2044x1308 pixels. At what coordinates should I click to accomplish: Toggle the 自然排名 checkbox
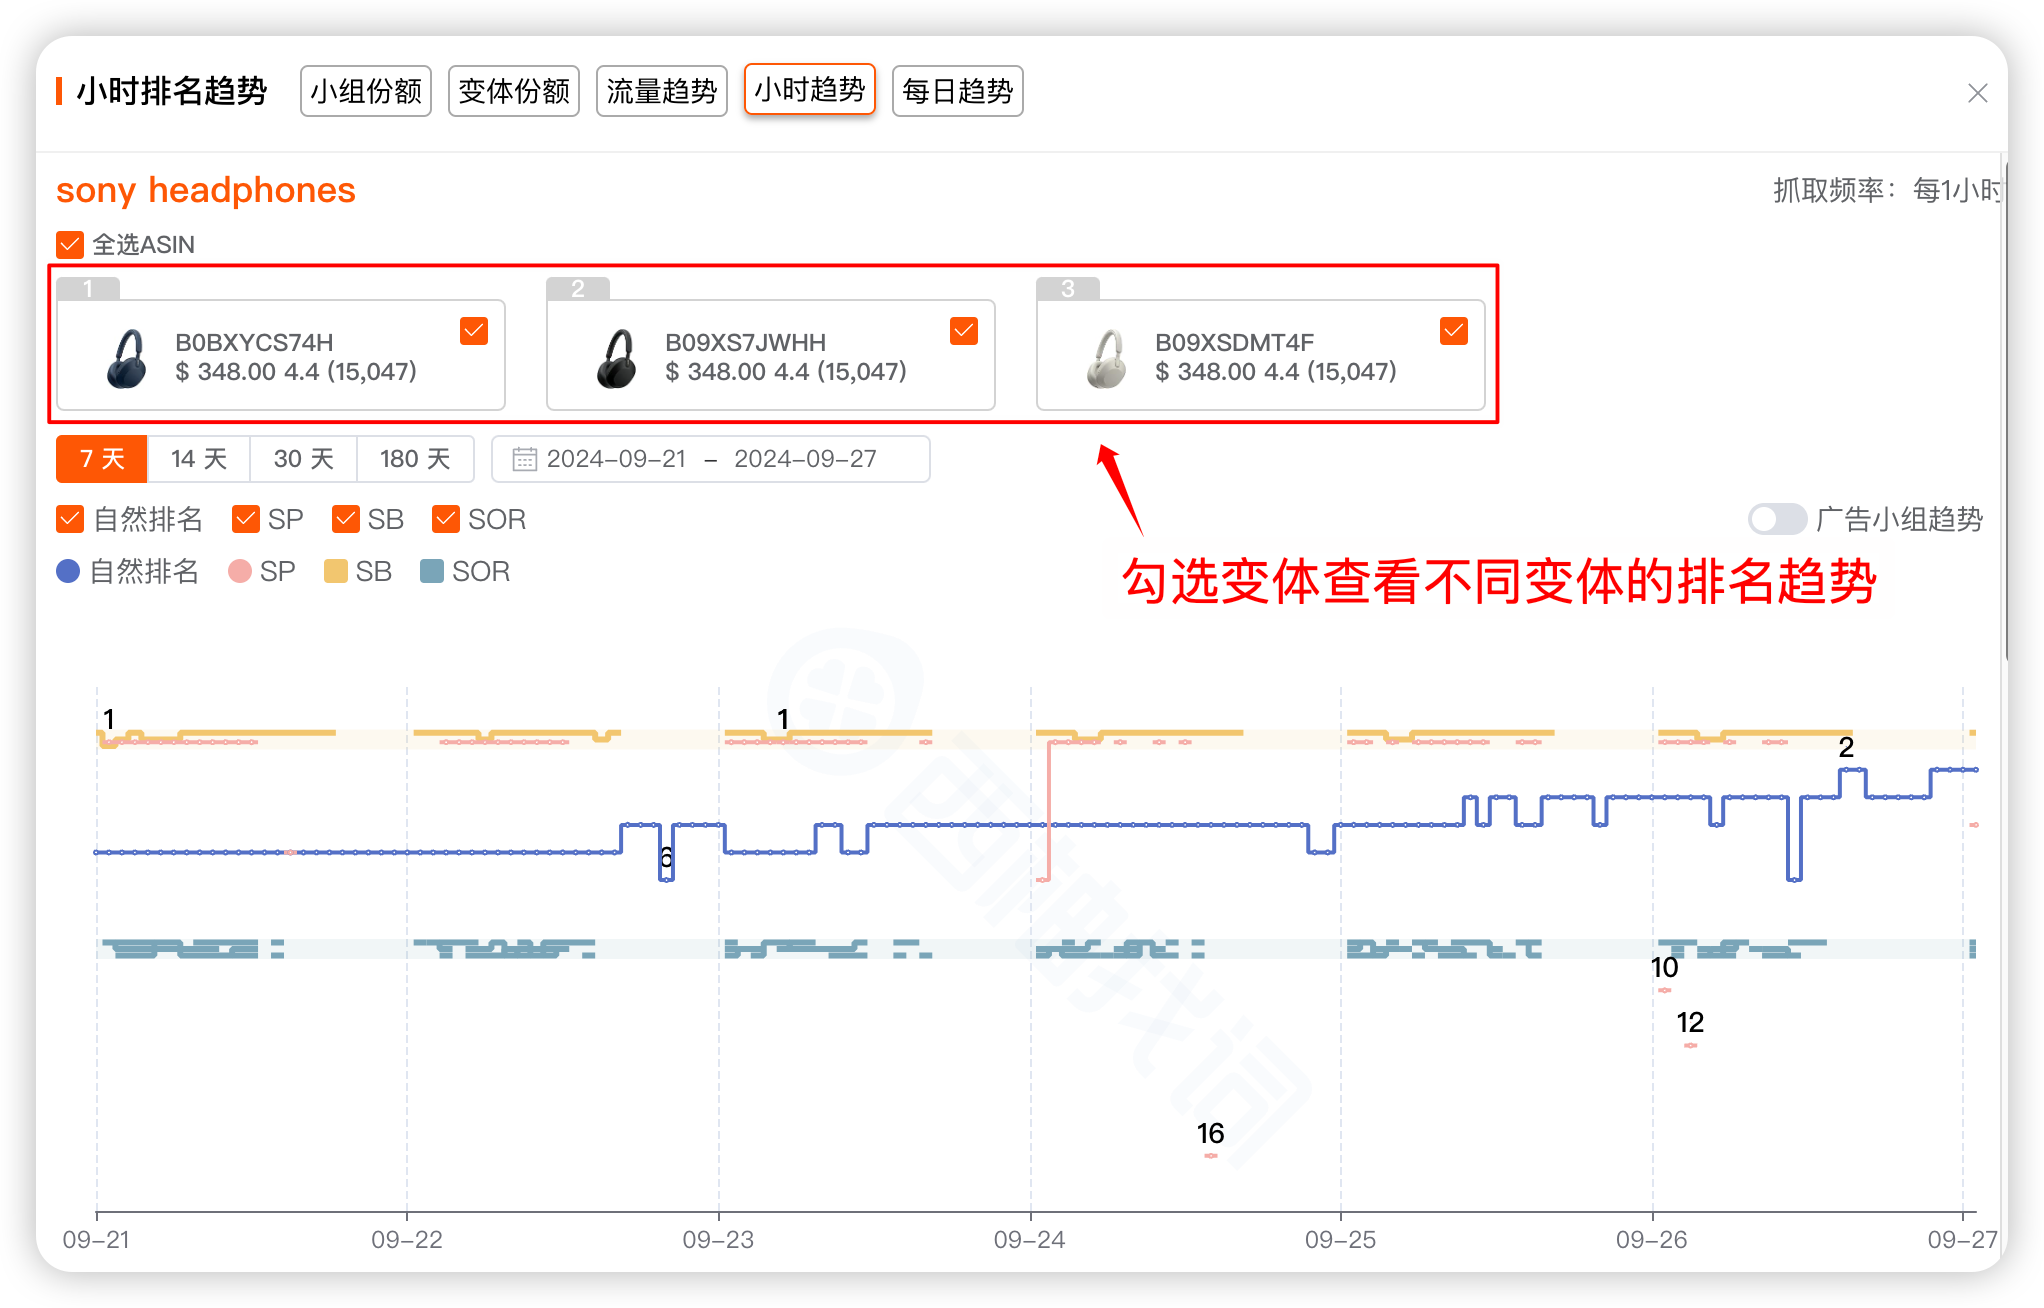coord(70,519)
